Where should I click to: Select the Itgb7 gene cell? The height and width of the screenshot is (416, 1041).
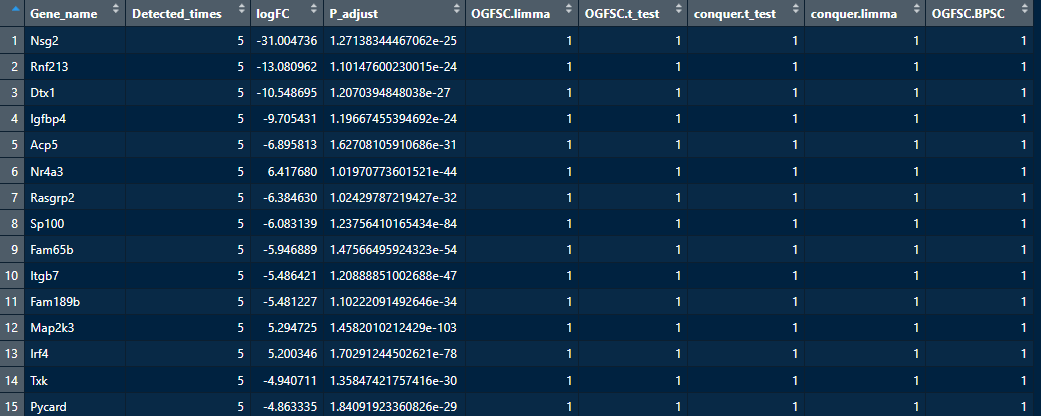click(x=74, y=275)
